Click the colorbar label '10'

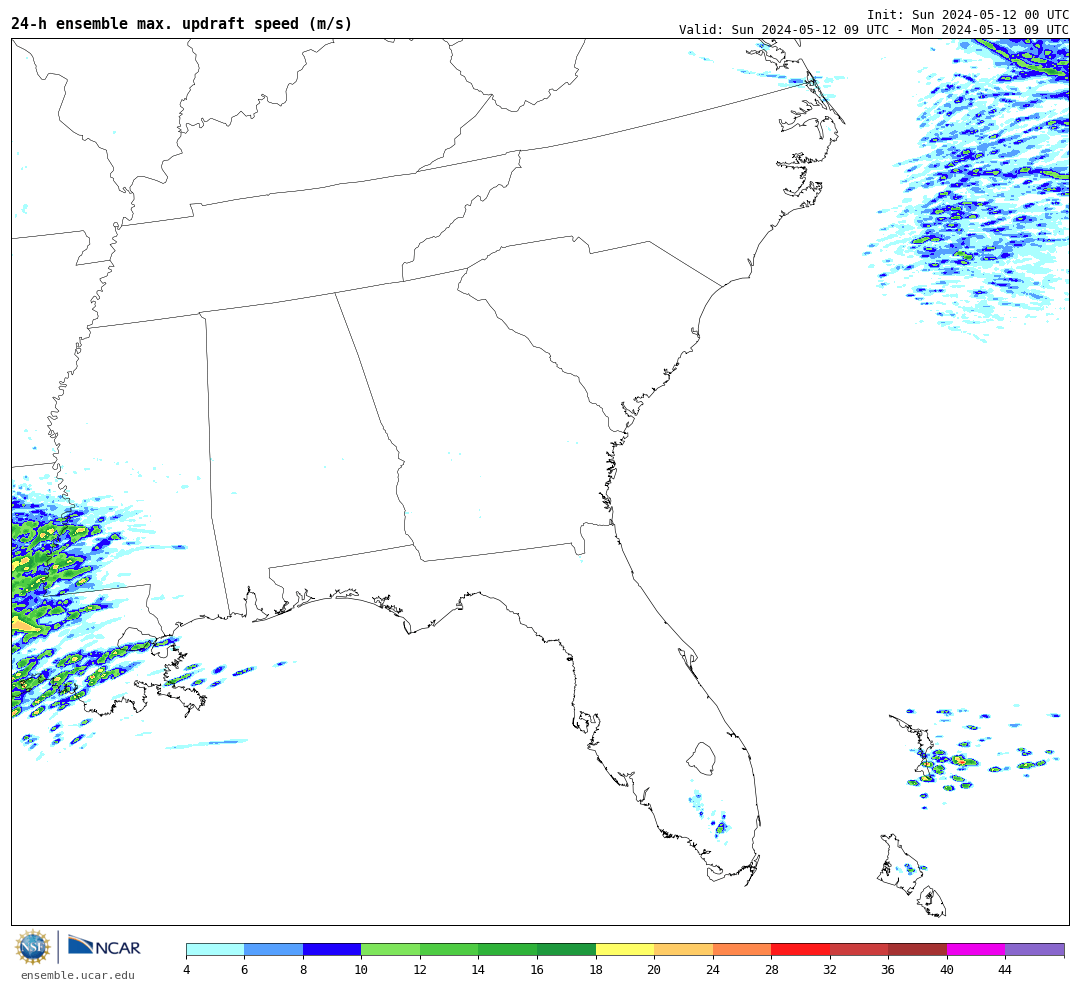362,969
